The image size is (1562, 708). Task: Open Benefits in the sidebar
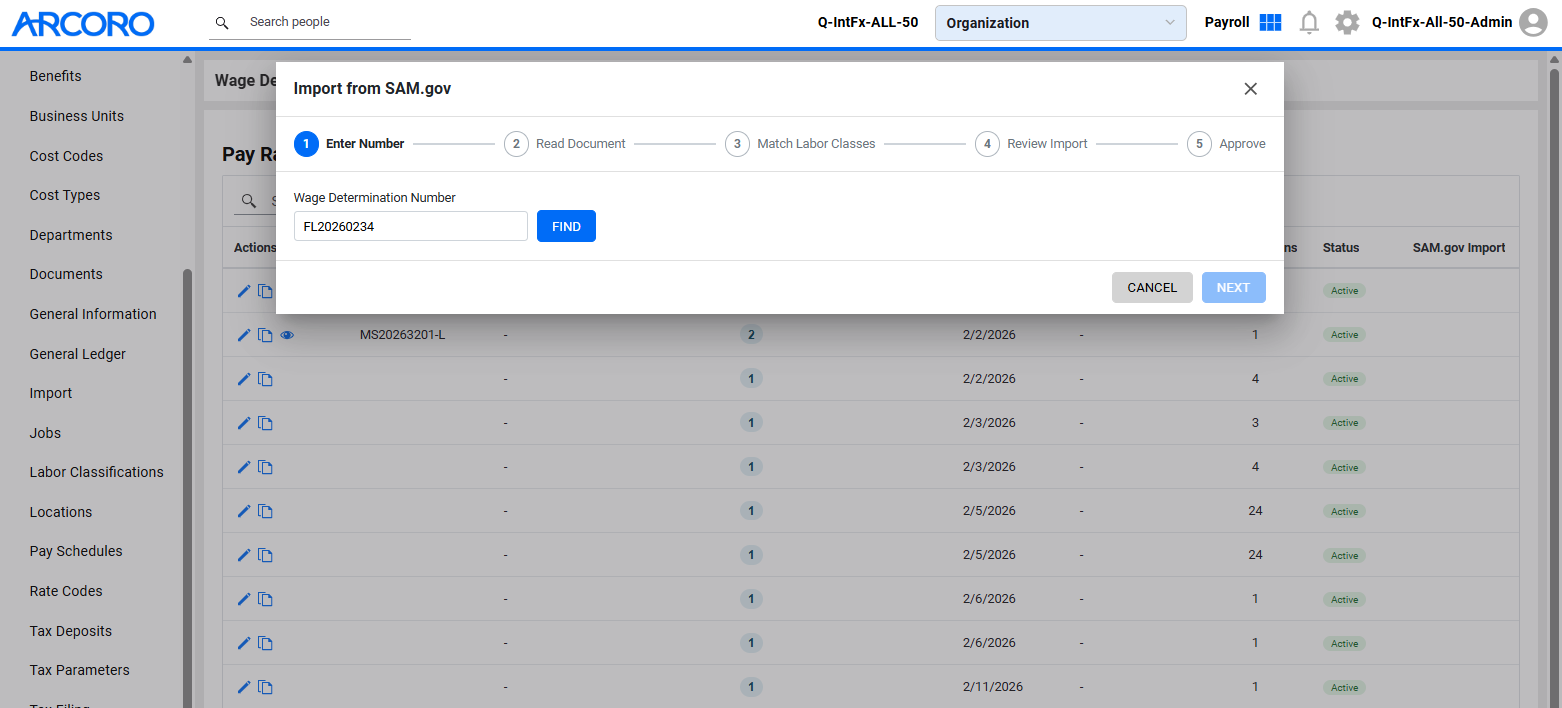tap(56, 76)
